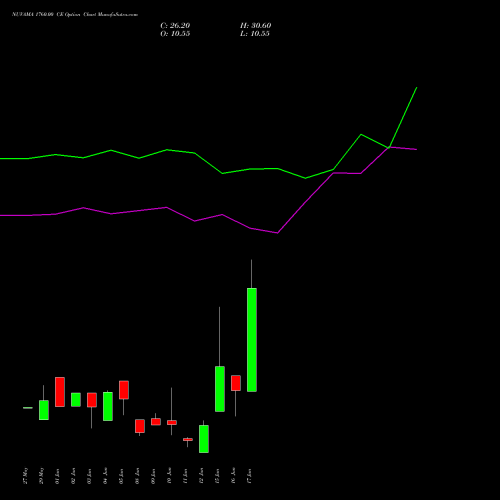Select the red candle for 16 Jun

[x=236, y=383]
